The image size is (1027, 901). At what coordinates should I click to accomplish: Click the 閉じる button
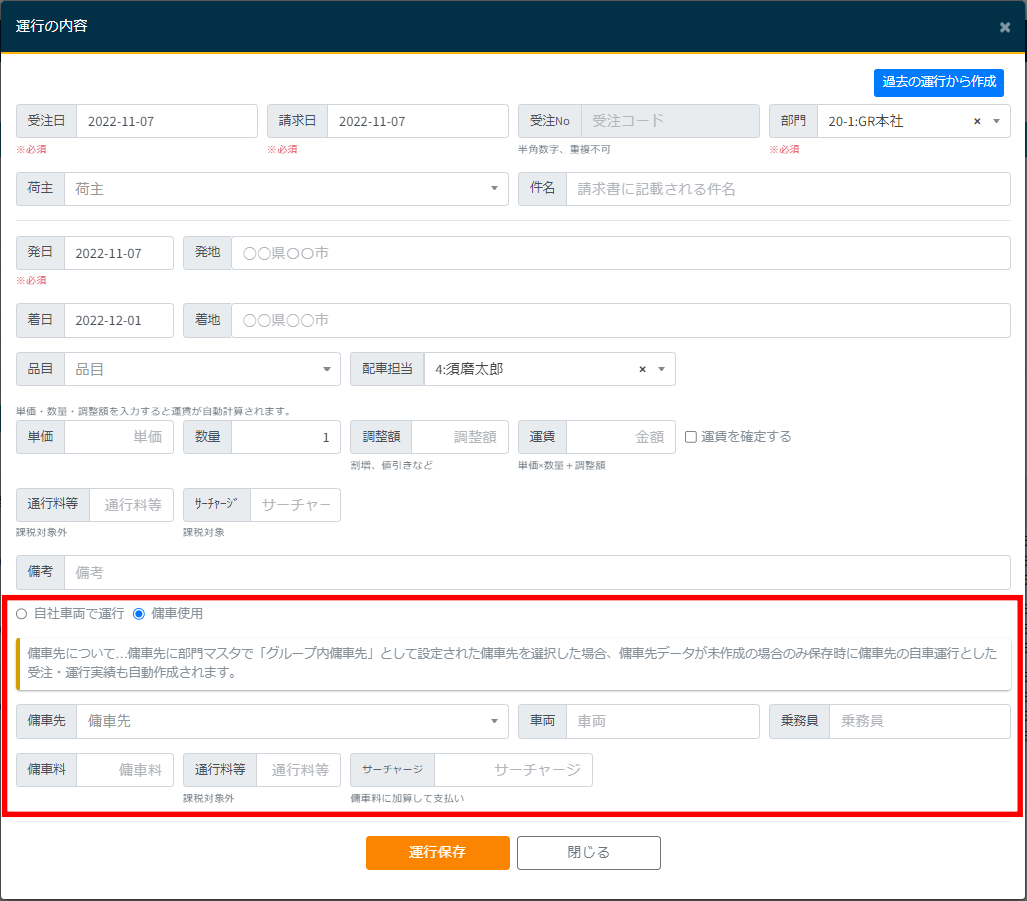588,853
